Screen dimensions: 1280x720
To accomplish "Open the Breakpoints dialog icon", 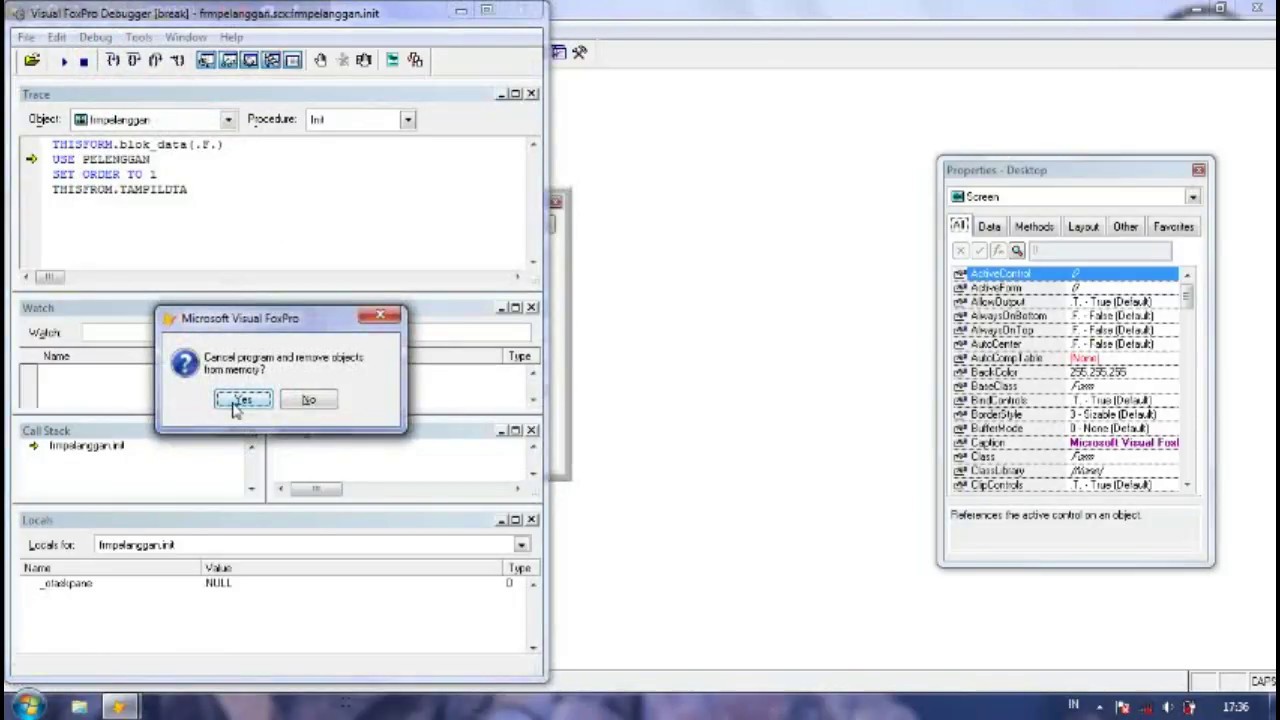I will coord(364,61).
